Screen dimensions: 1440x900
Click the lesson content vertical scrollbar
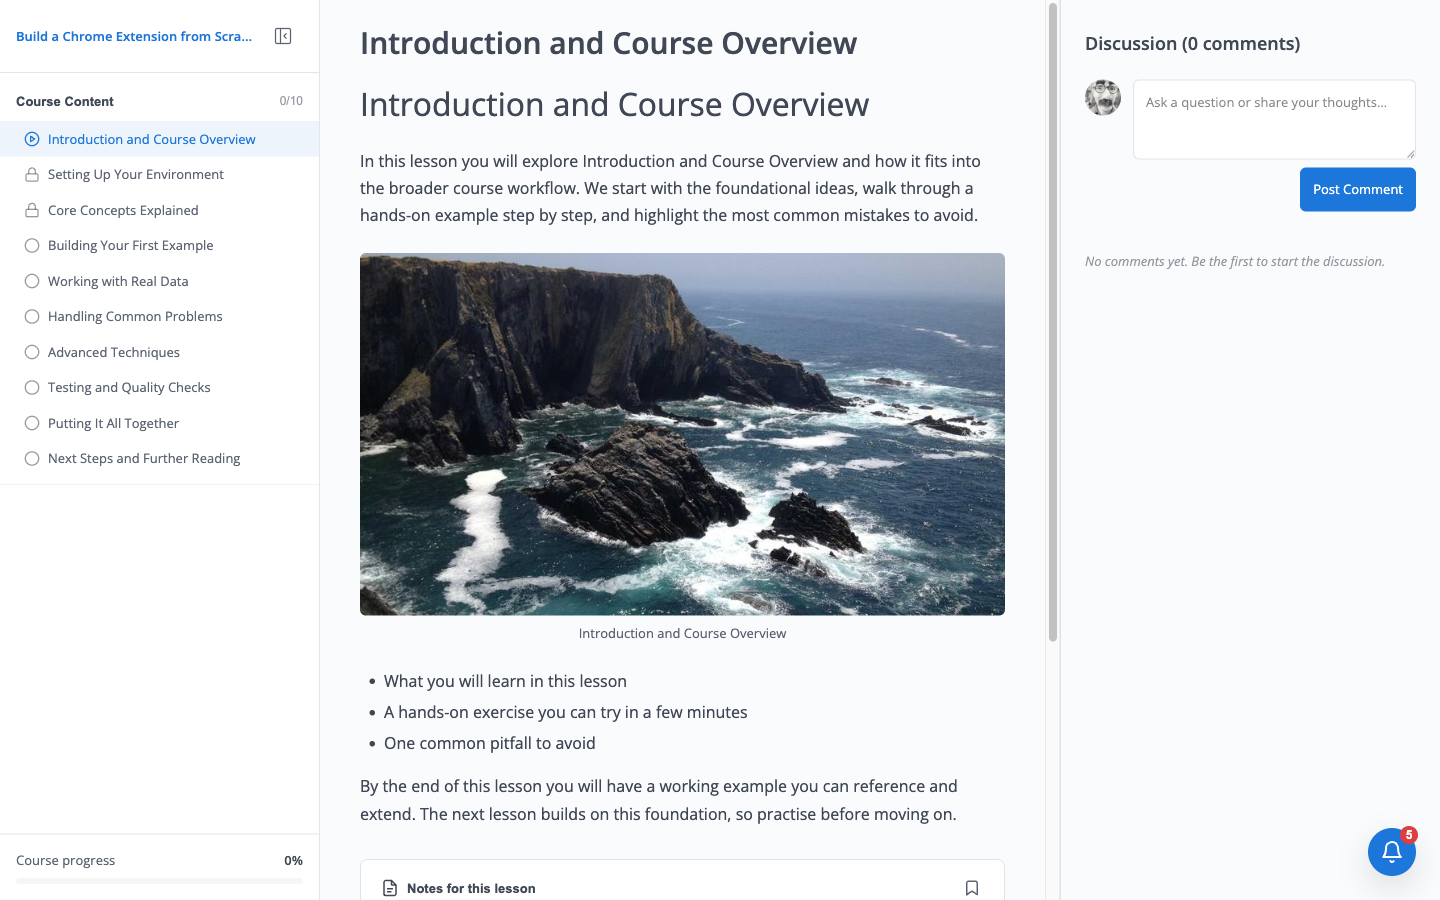[x=1052, y=322]
